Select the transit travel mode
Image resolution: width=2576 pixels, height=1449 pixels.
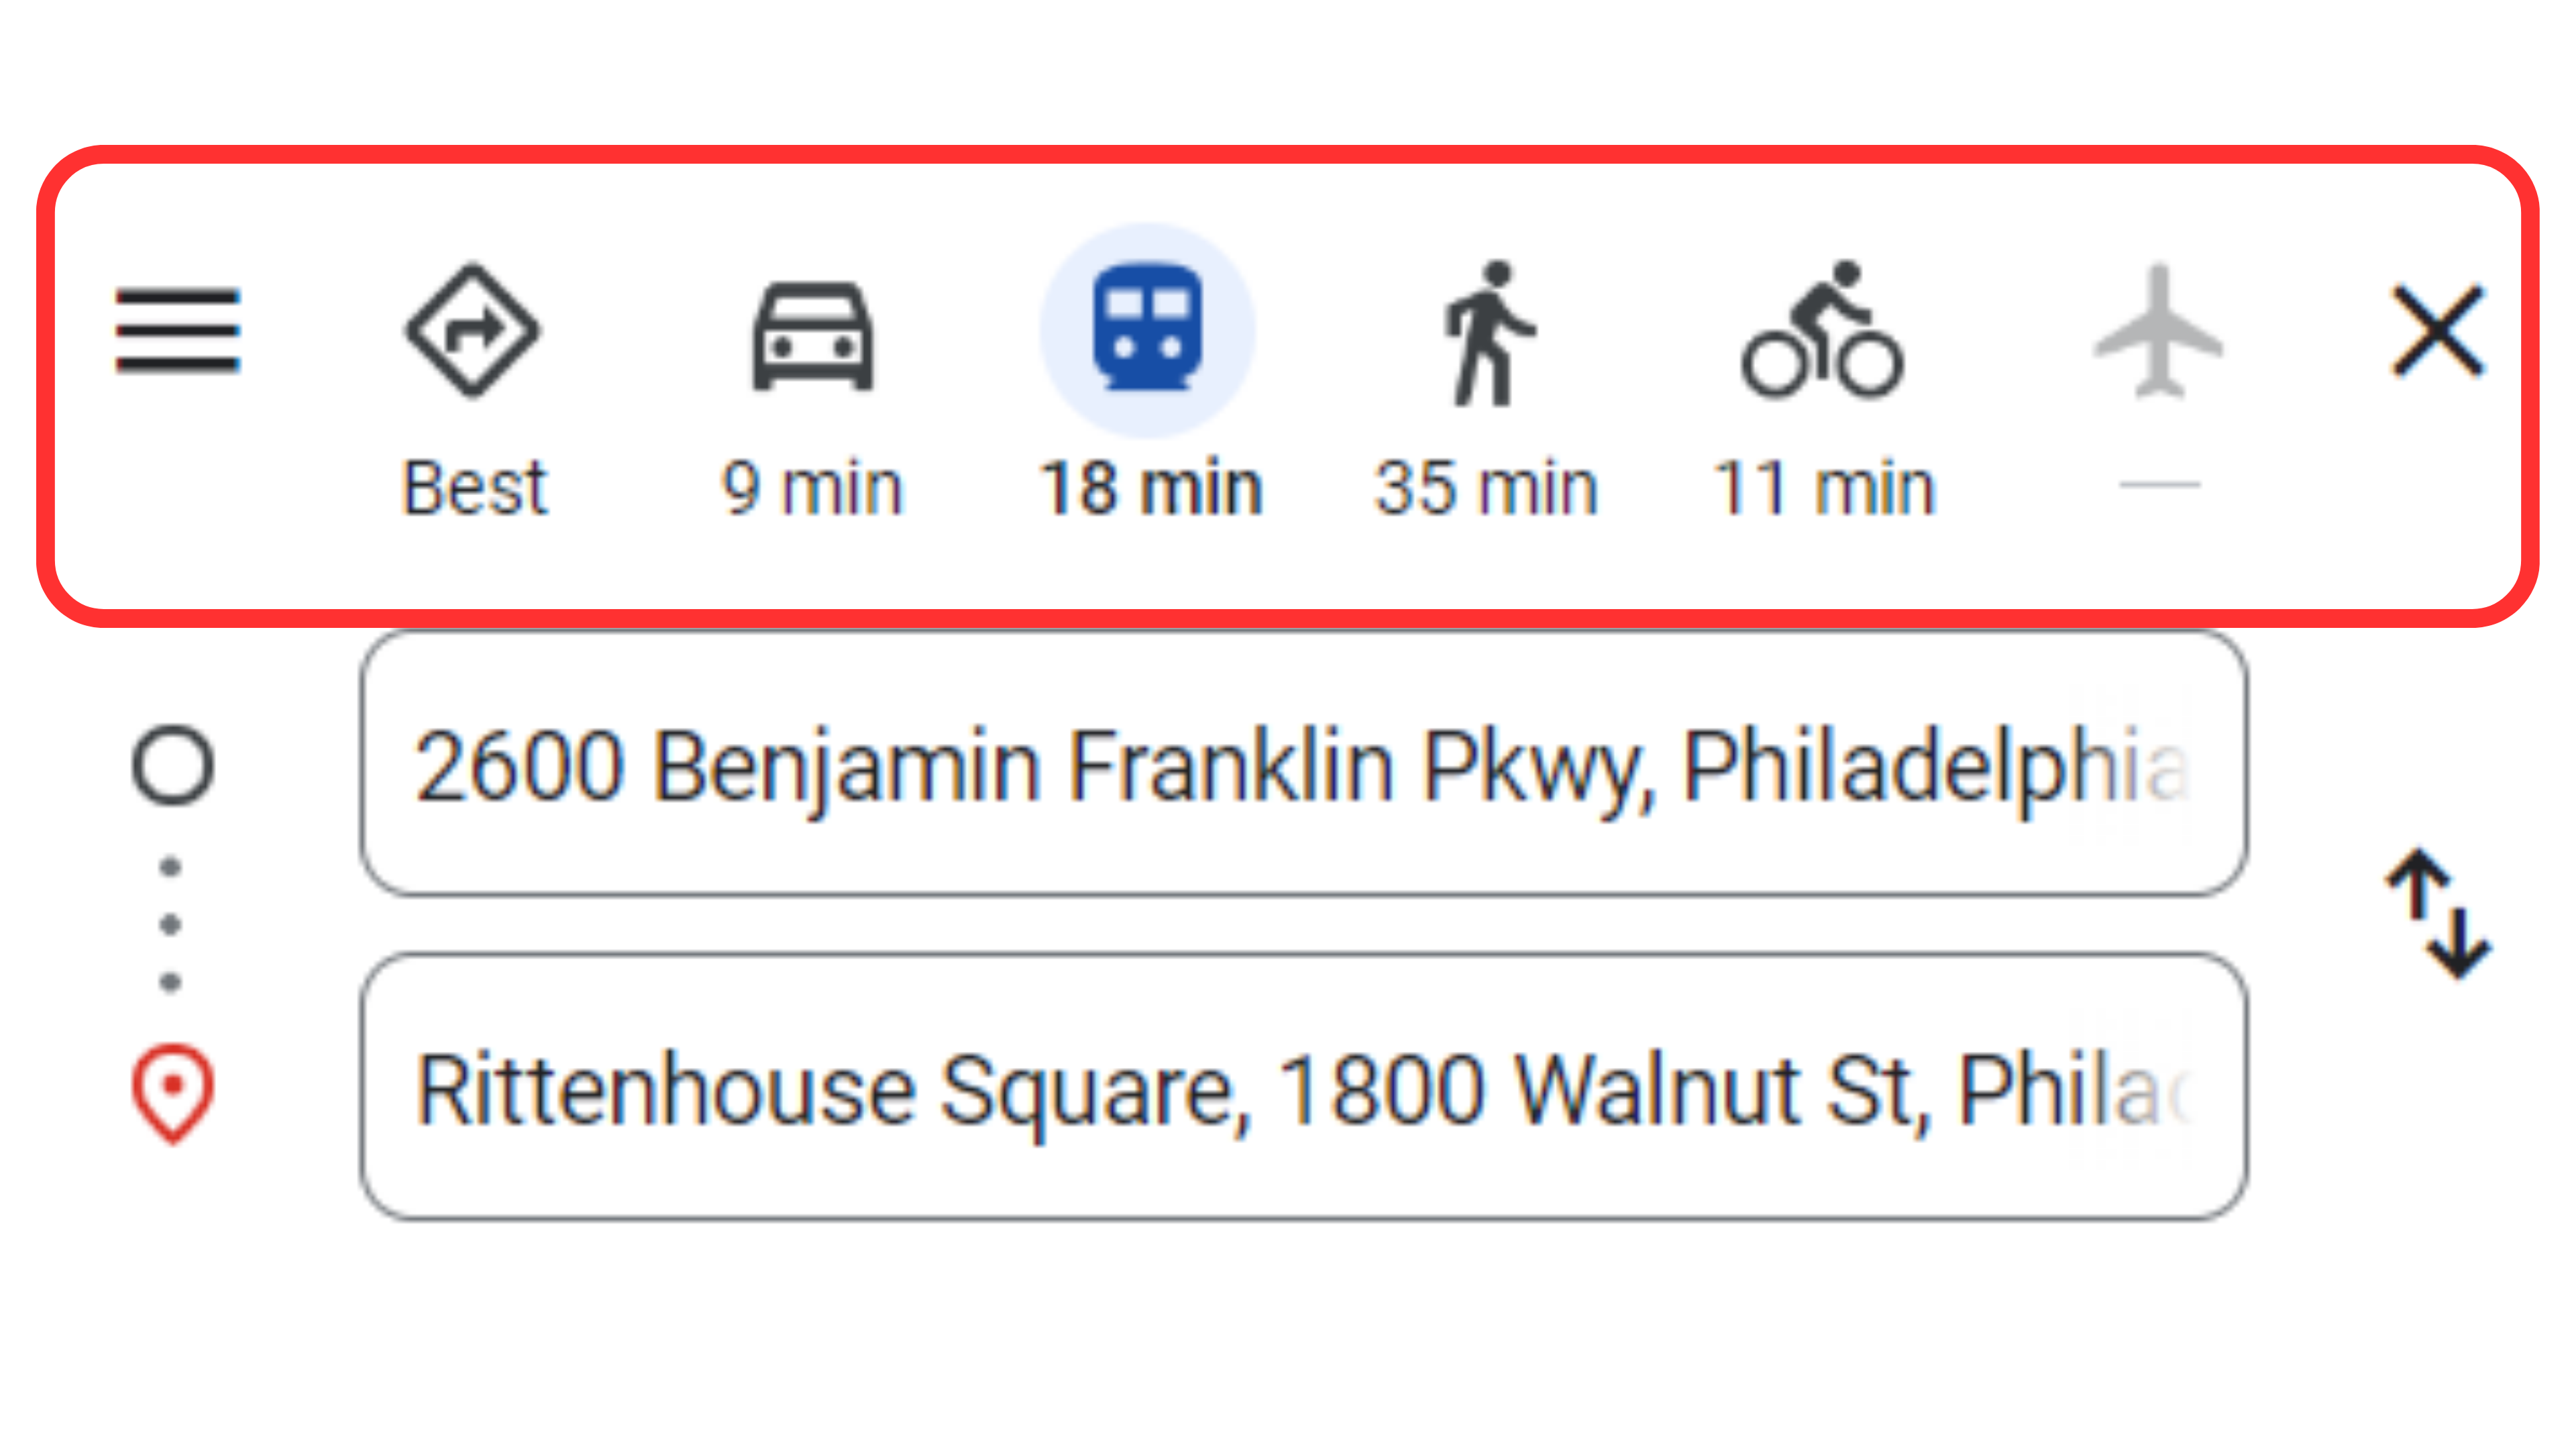click(x=1147, y=330)
